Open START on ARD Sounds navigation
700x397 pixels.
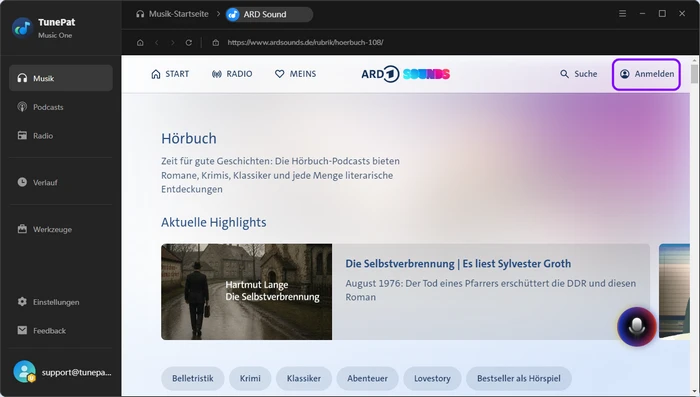coord(170,74)
